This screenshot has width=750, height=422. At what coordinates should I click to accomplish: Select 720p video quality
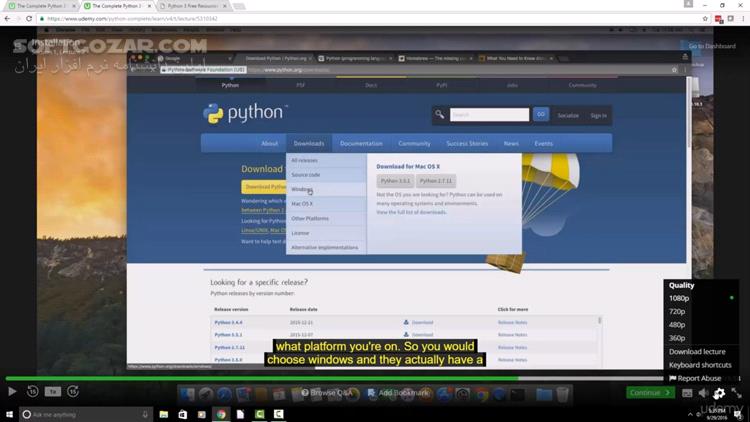(x=700, y=311)
